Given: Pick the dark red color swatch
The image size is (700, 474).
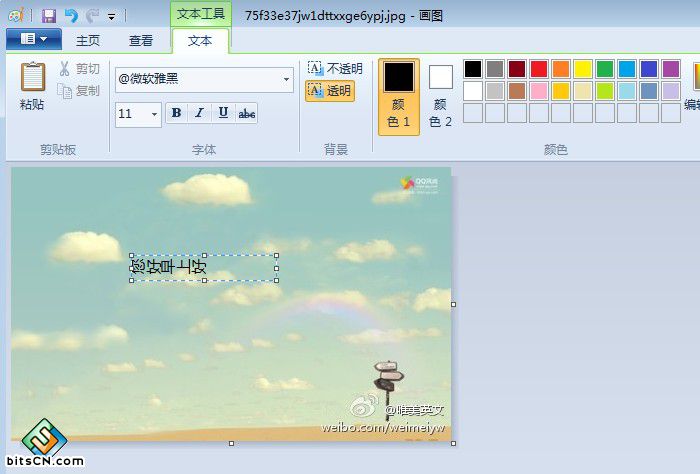Looking at the screenshot, I should click(517, 69).
